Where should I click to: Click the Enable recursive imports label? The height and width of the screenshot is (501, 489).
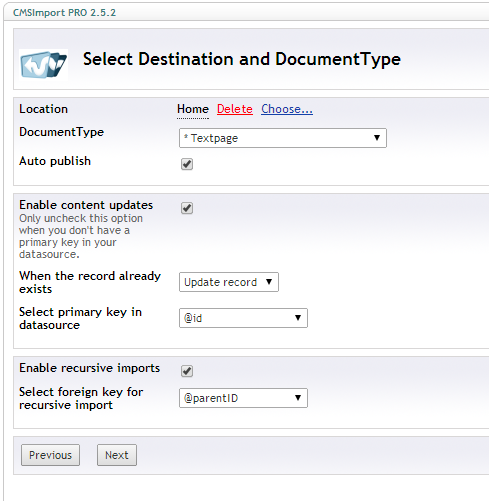(89, 368)
